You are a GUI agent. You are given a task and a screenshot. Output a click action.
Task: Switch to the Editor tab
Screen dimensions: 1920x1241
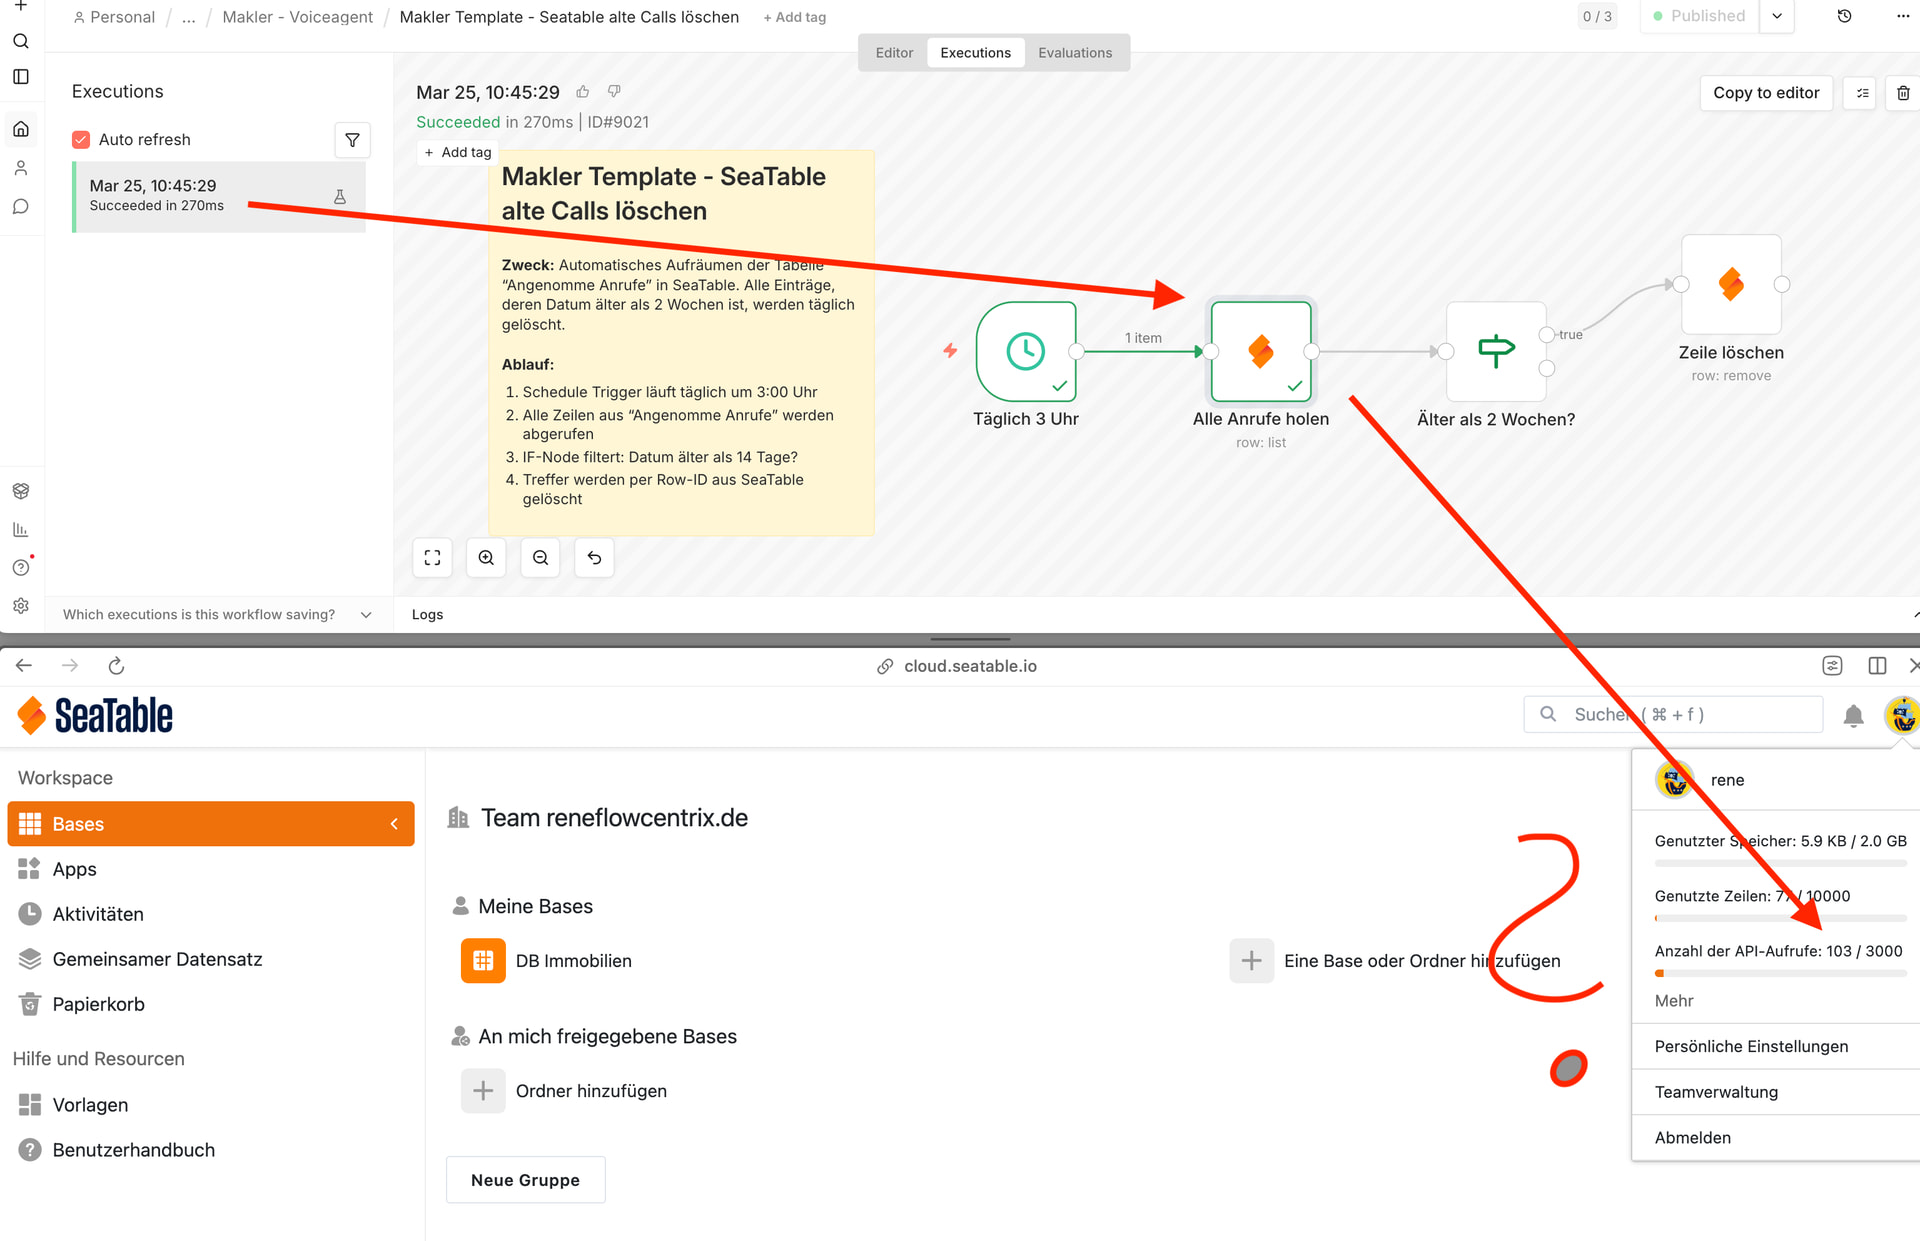point(894,53)
